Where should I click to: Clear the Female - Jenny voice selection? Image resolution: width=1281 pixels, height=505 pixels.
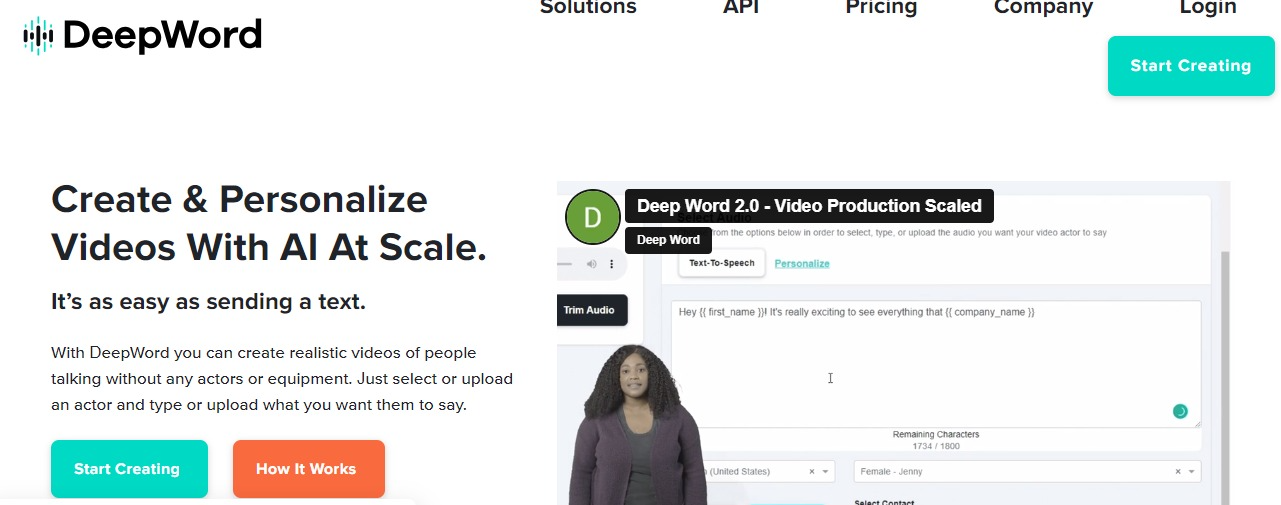1178,471
